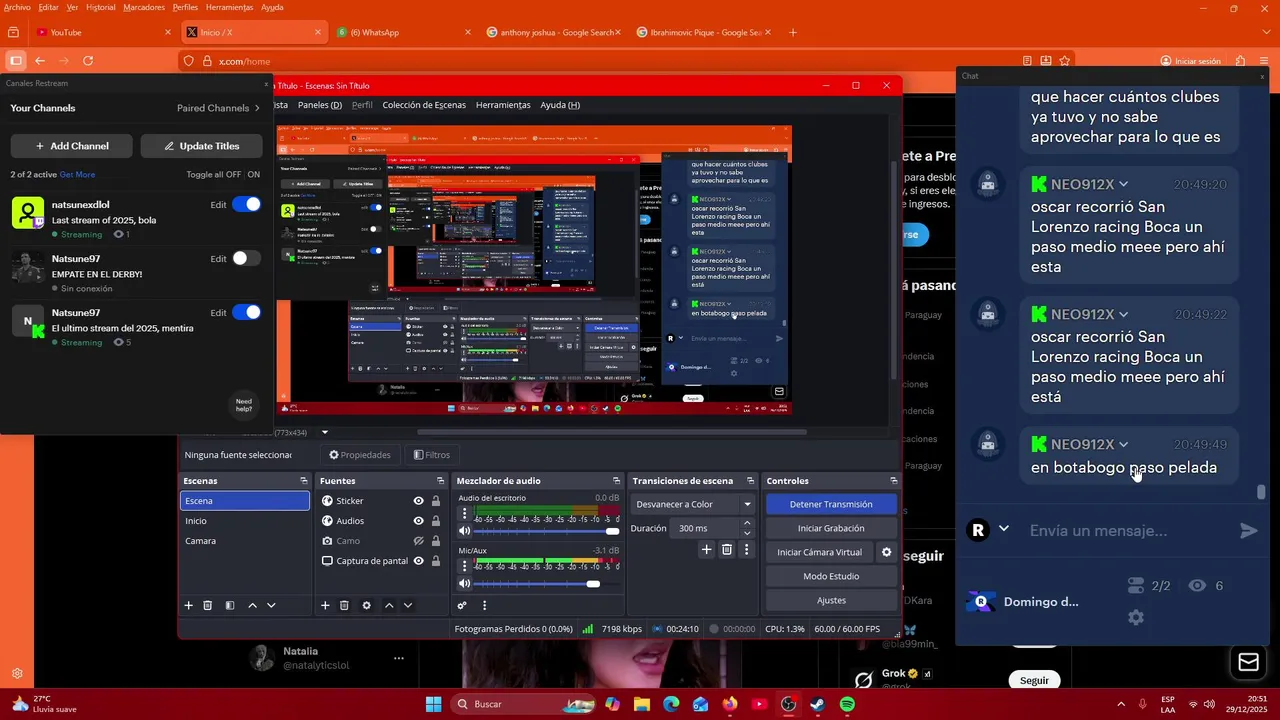Open transition properties three-dot menu
1280x720 pixels.
(x=746, y=549)
